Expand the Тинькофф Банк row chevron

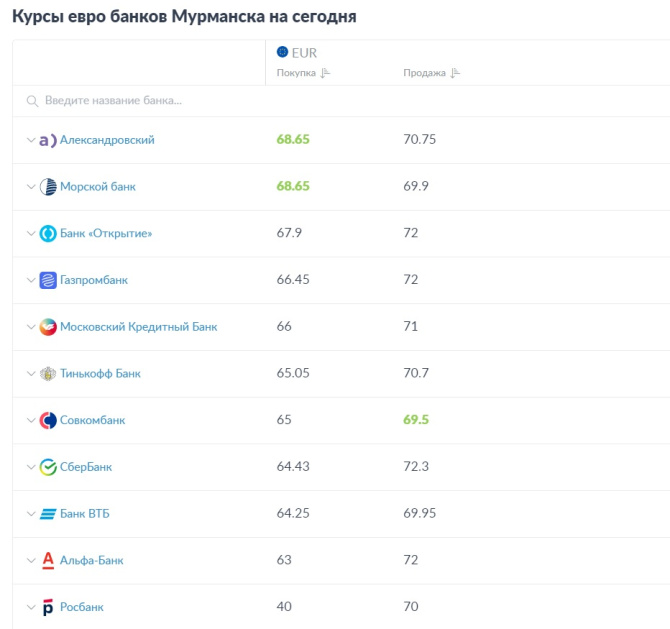tap(30, 374)
